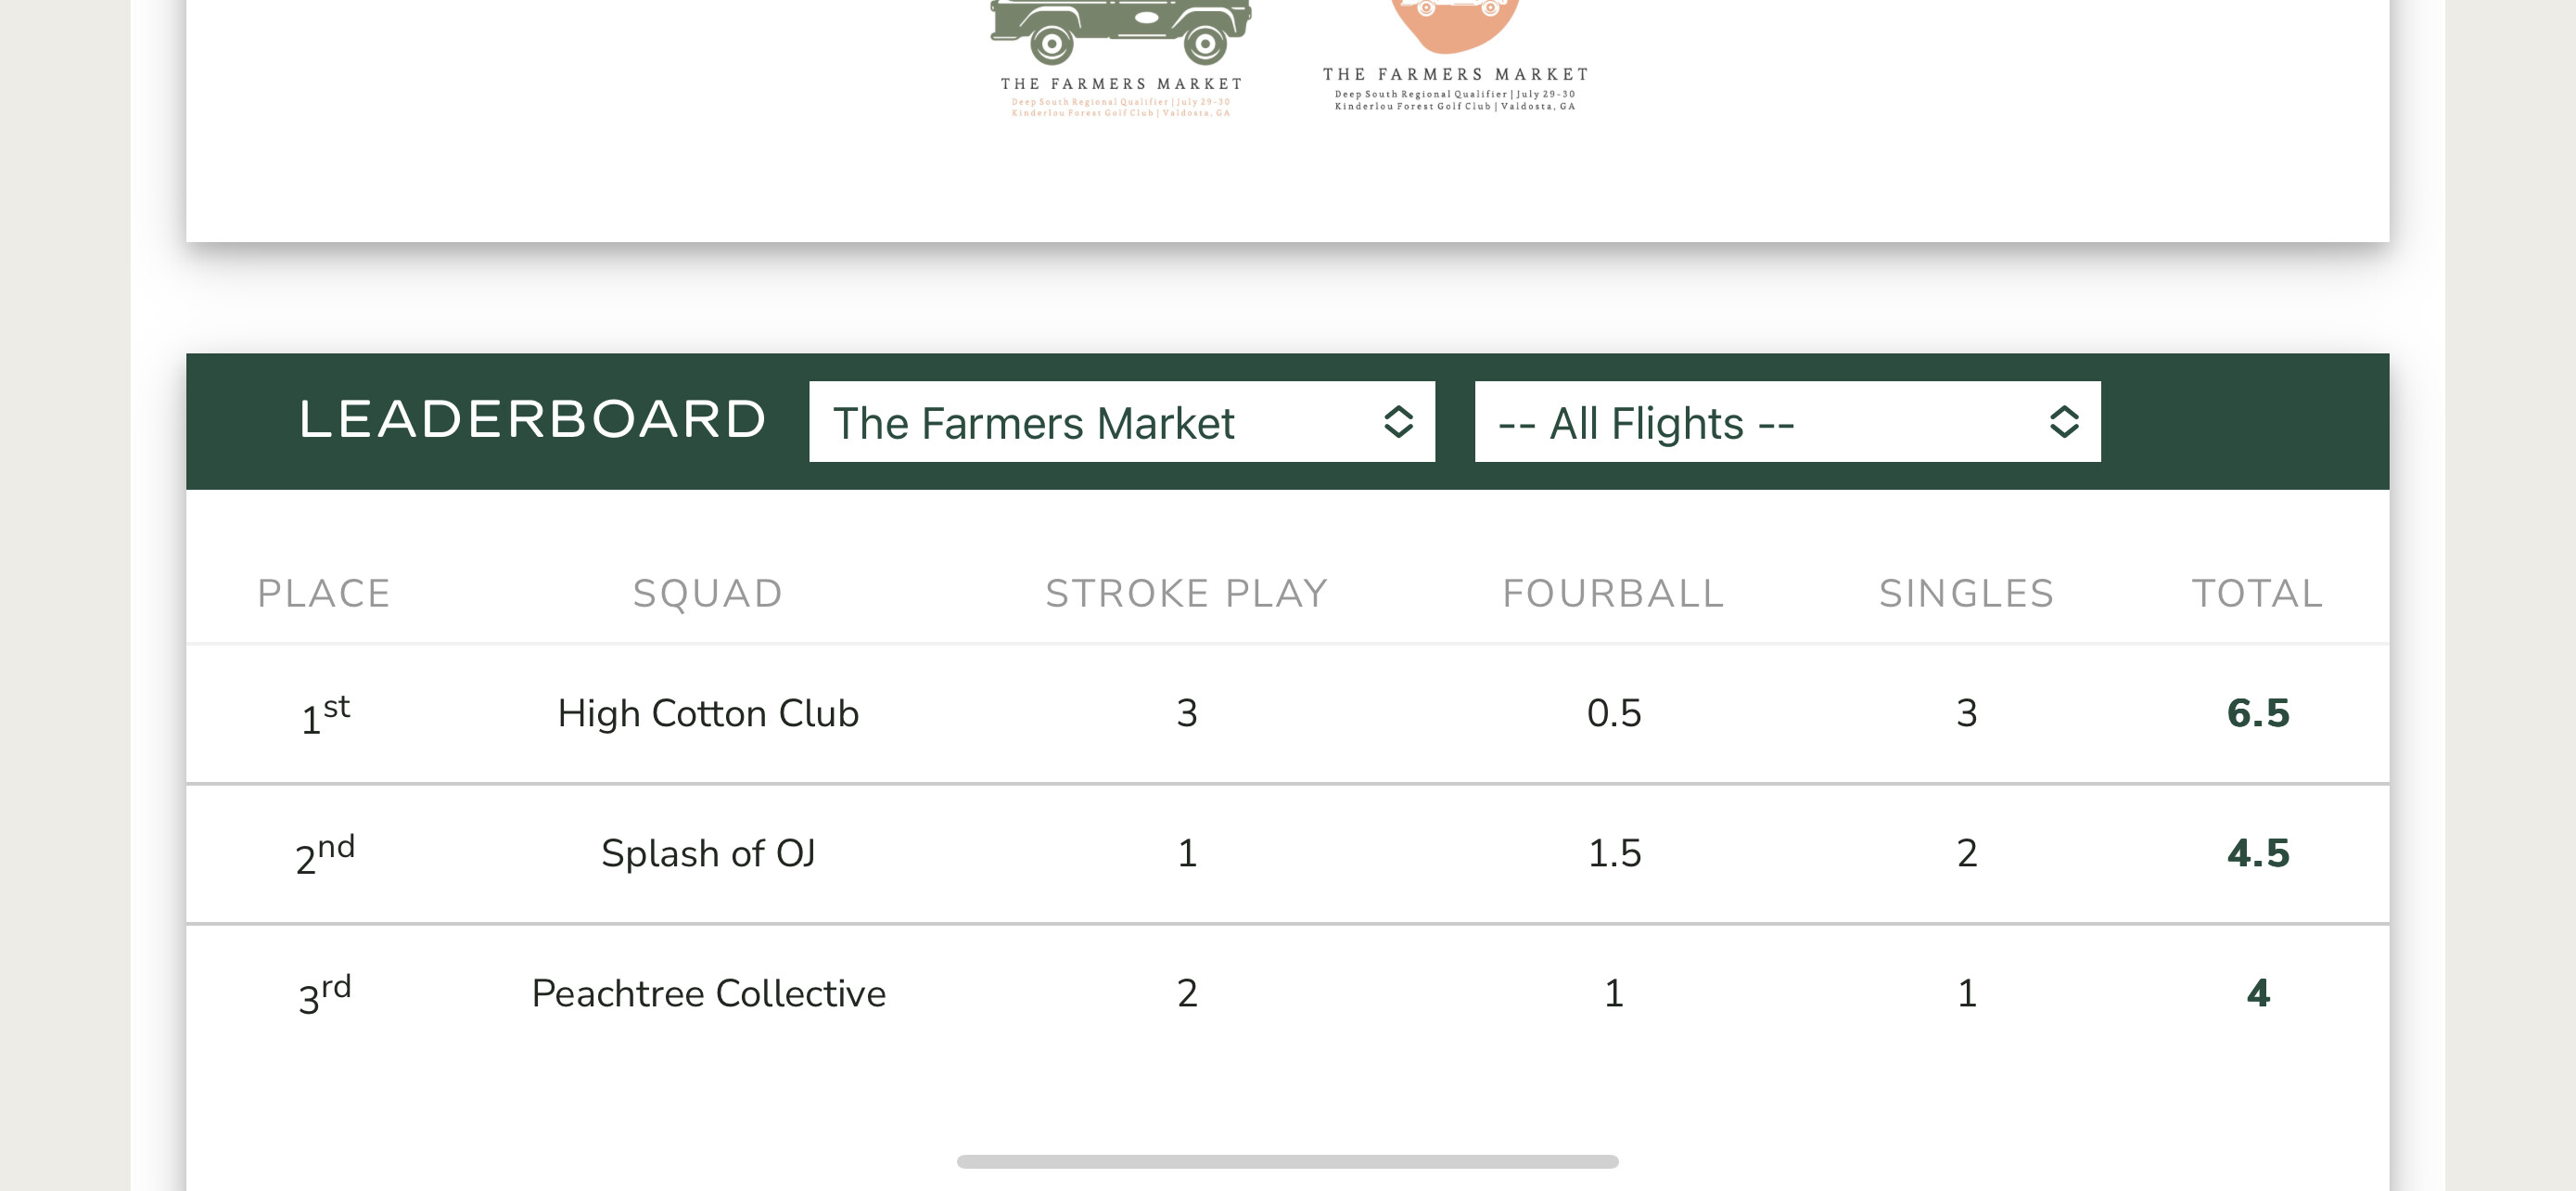The image size is (2576, 1191).
Task: Click the SQUAD column header
Action: [707, 594]
